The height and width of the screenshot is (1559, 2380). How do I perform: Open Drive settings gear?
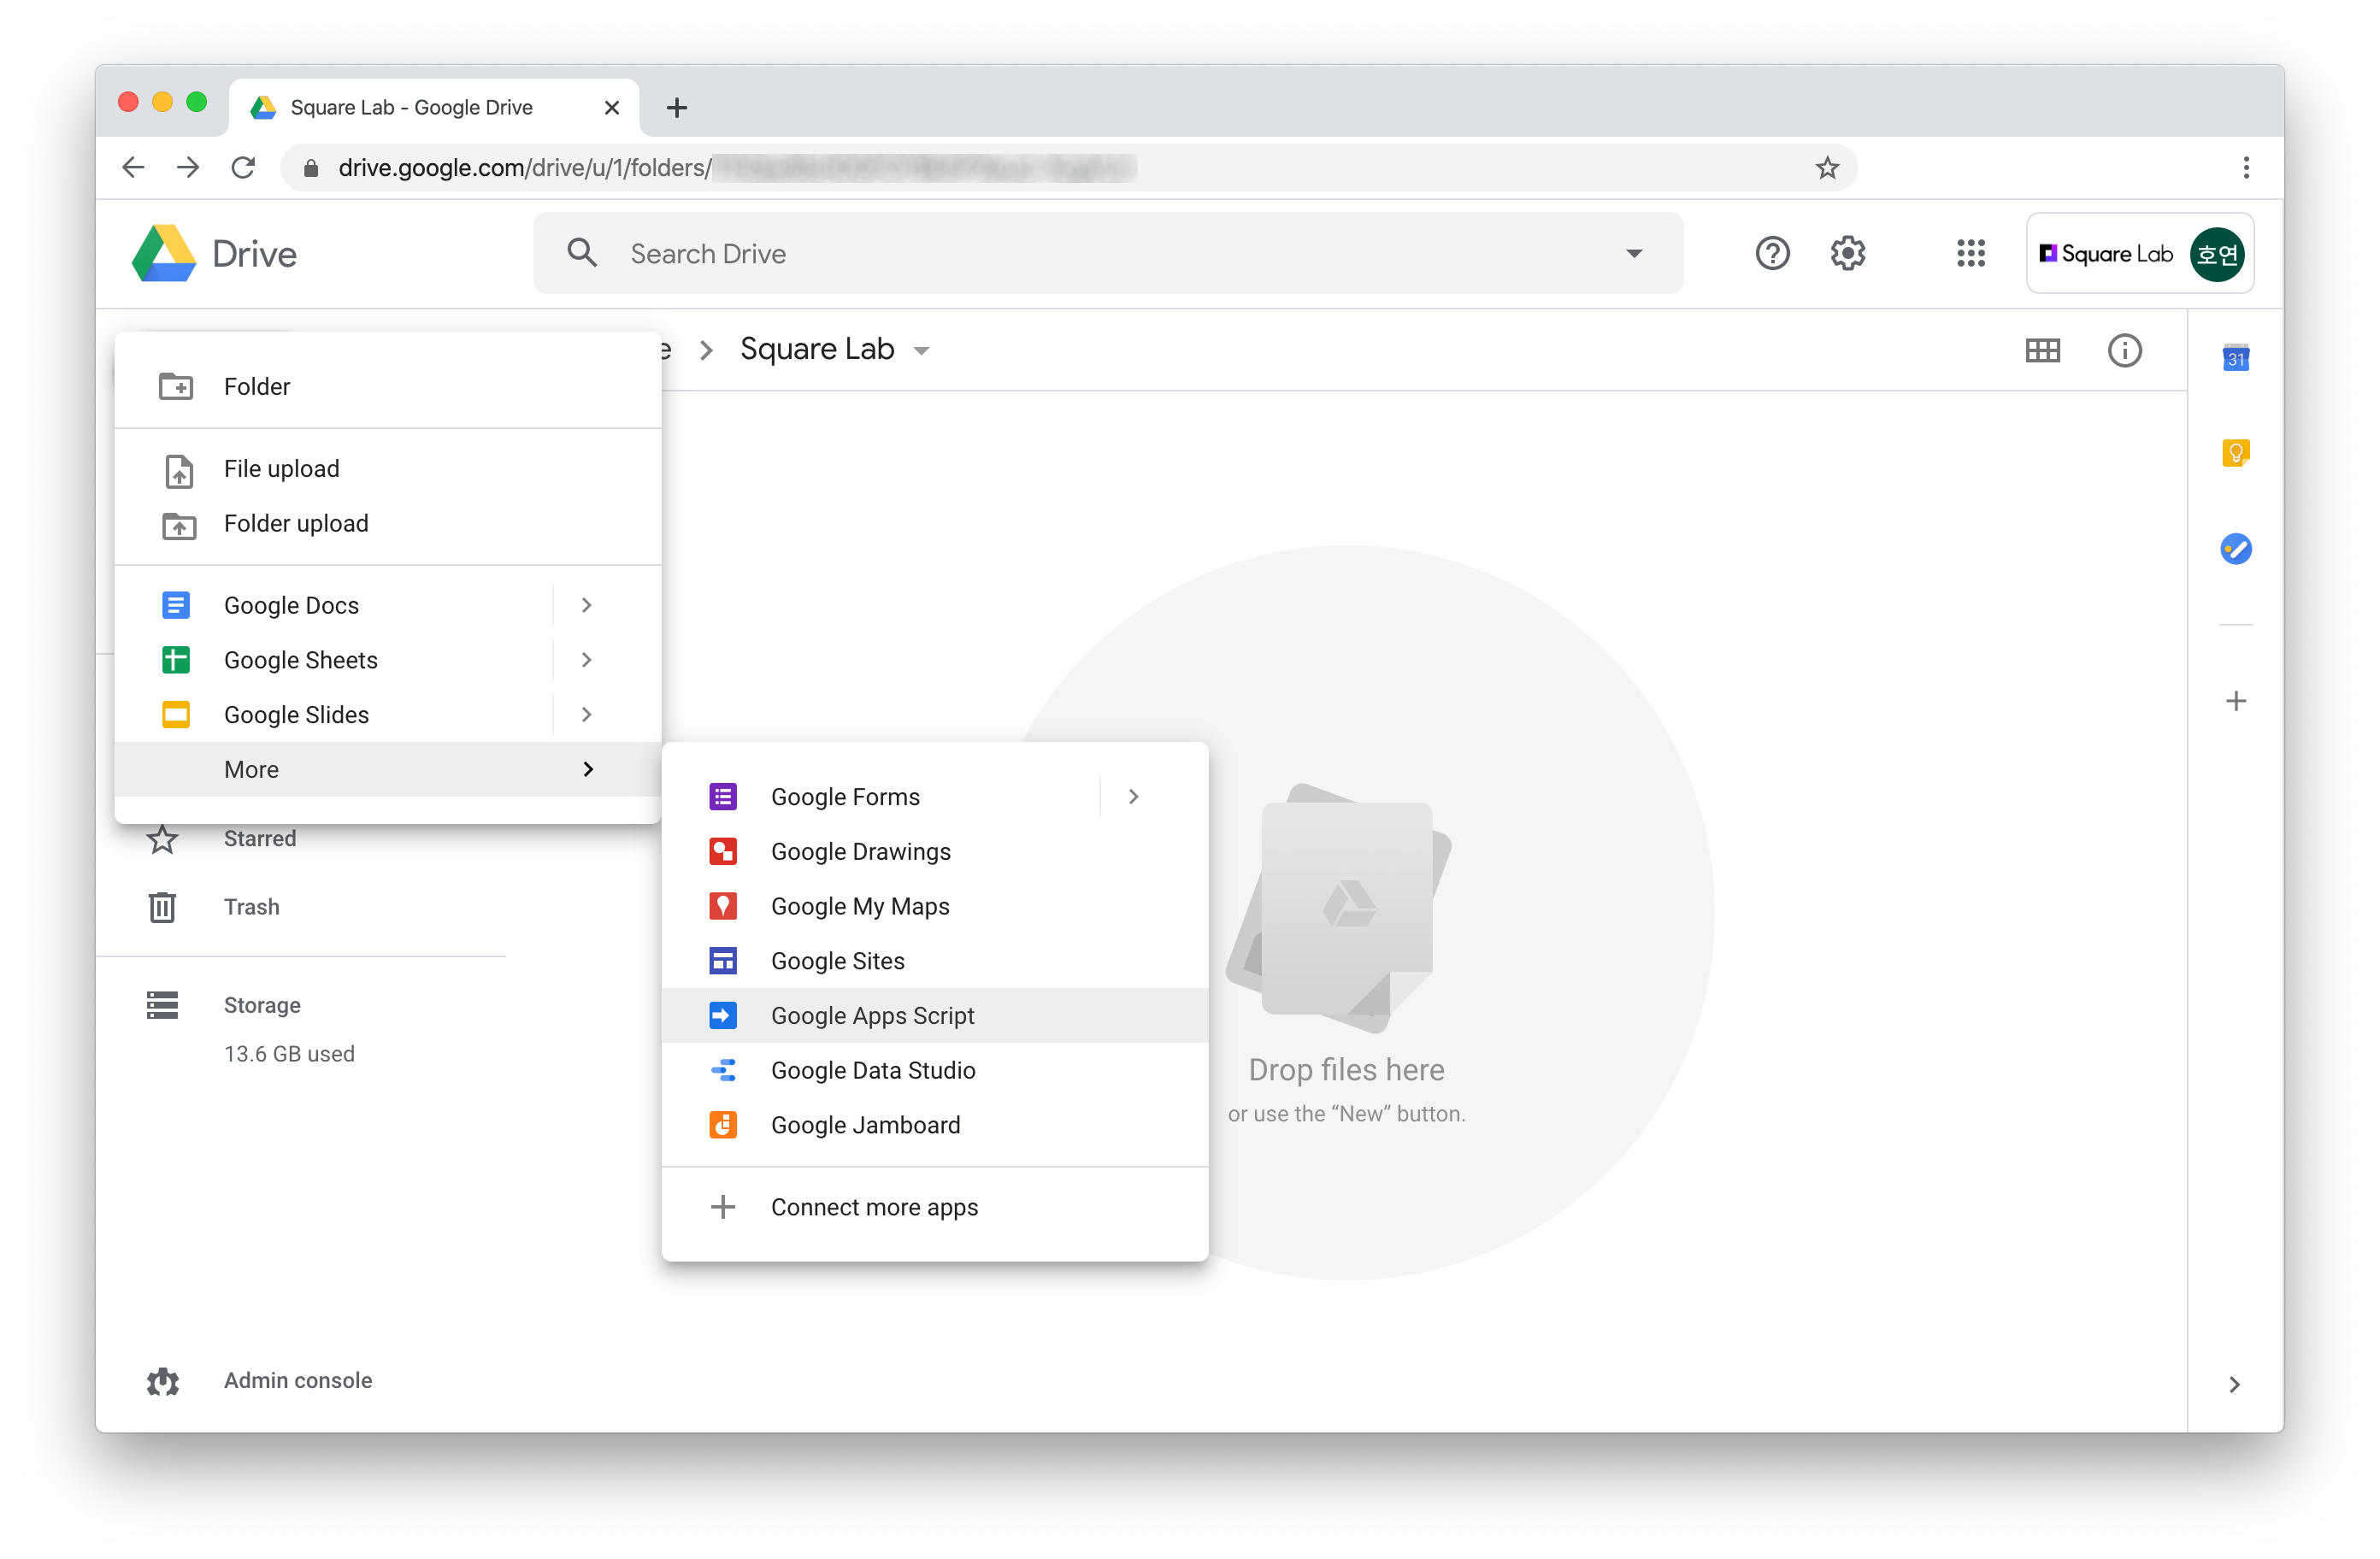click(x=1847, y=253)
